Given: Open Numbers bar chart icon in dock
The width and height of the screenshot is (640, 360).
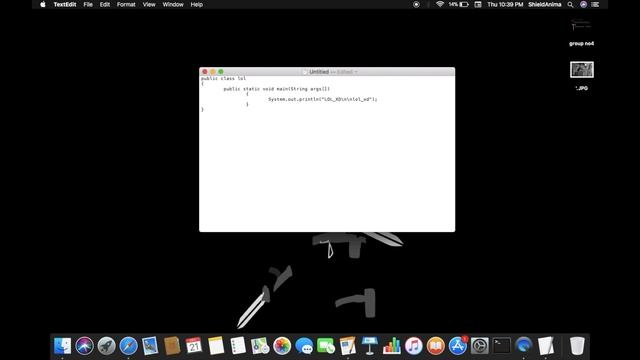Looking at the screenshot, I should tap(392, 346).
